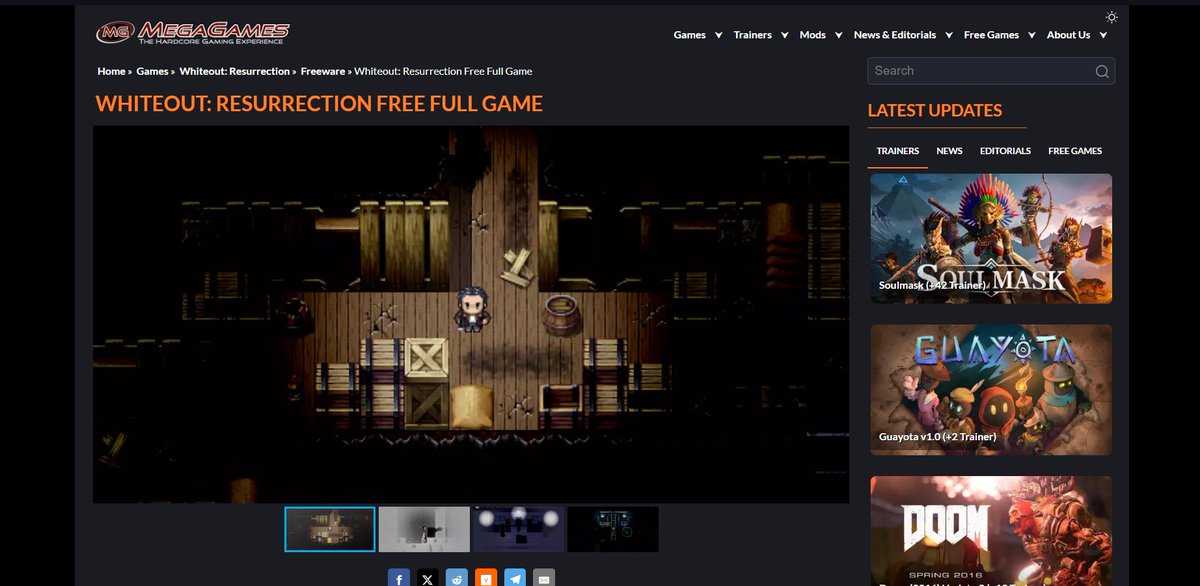The width and height of the screenshot is (1200, 586).
Task: Click the MegaGames logo
Action: point(192,32)
